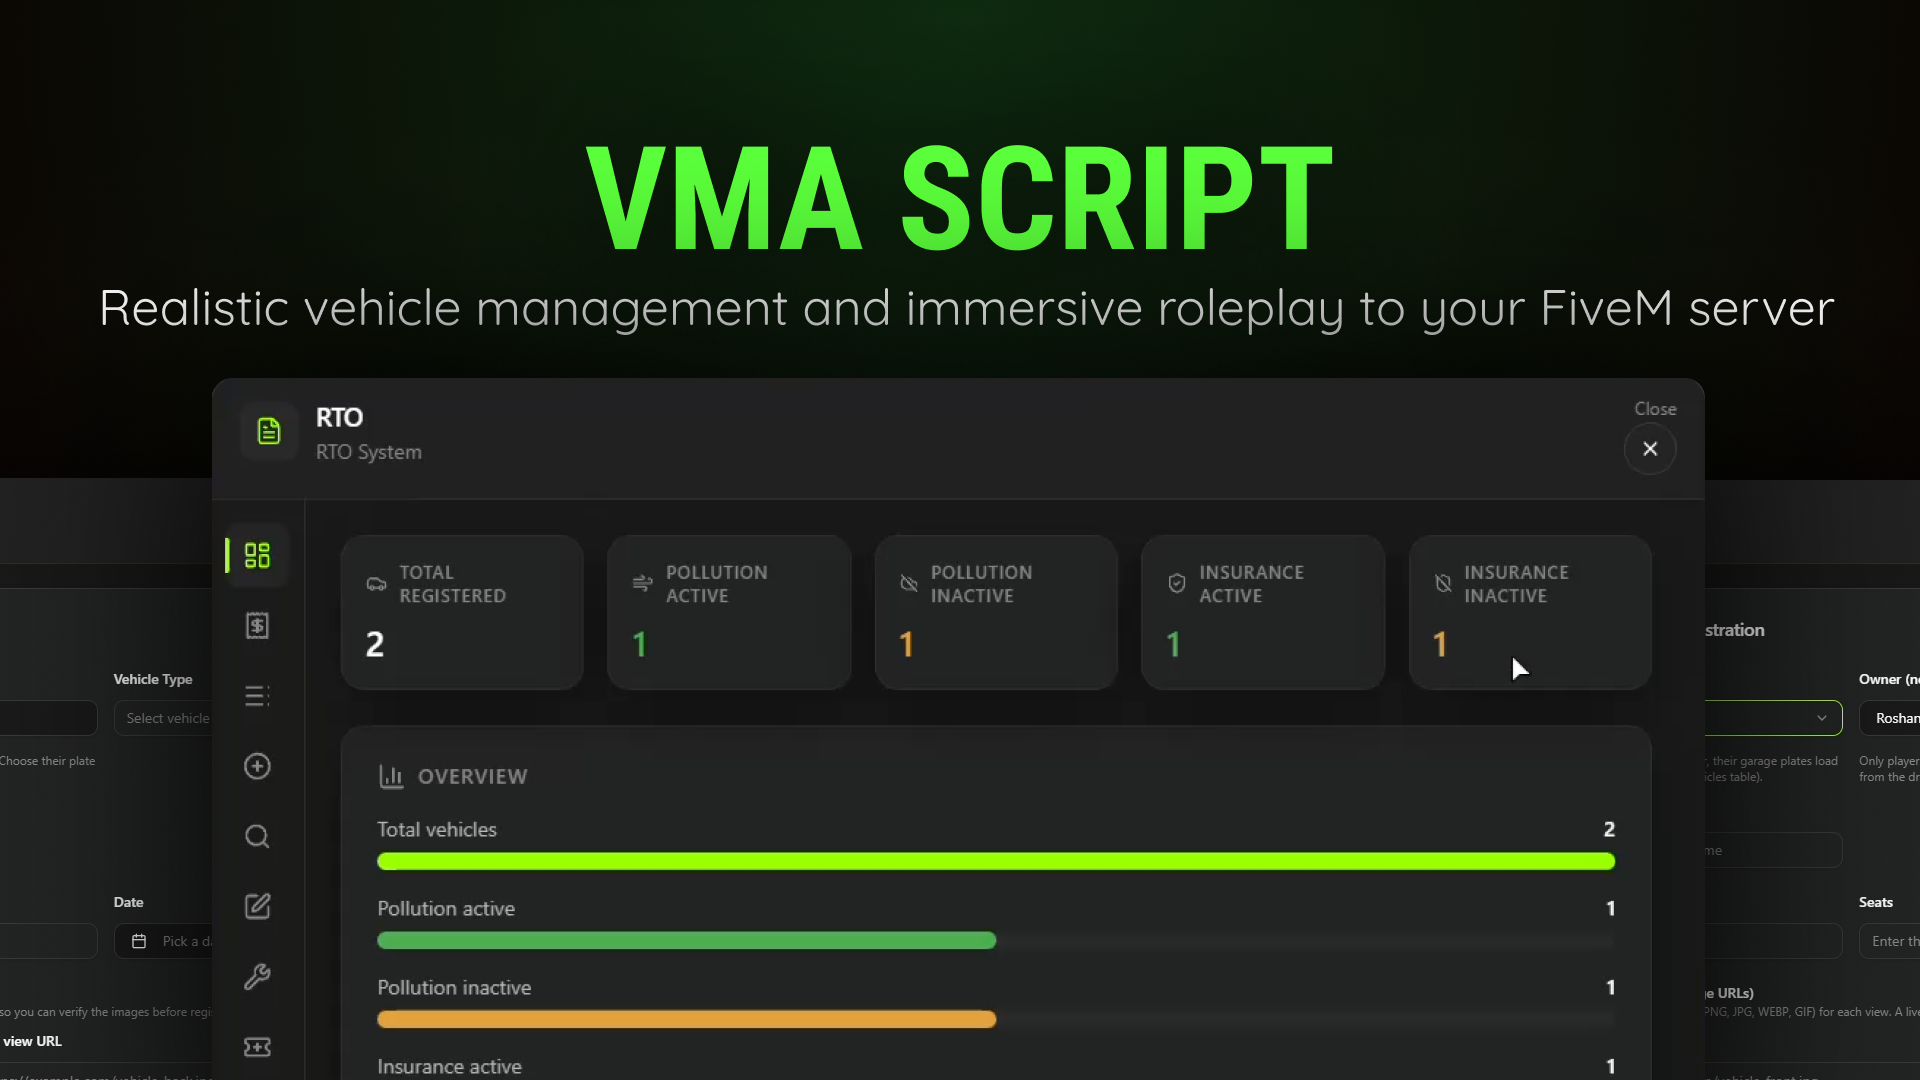Click the Pollution active green bar

686,940
